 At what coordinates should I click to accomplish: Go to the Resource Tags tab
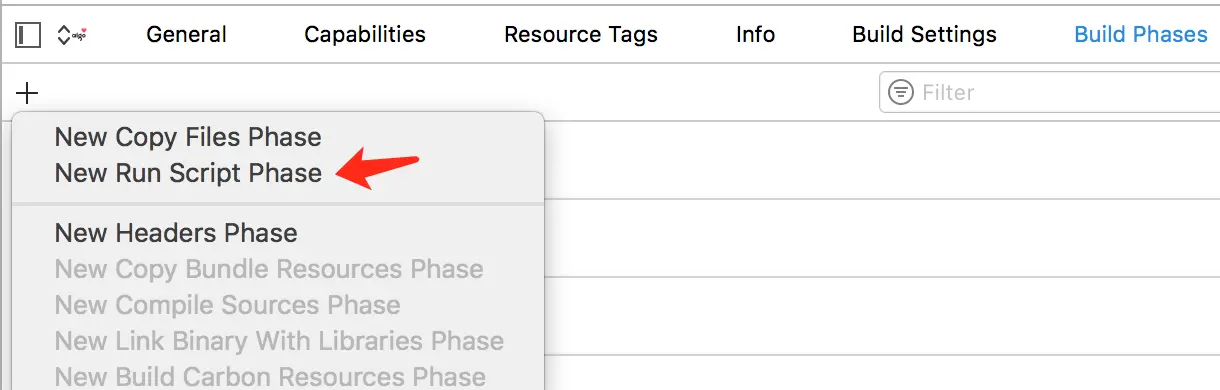(581, 35)
